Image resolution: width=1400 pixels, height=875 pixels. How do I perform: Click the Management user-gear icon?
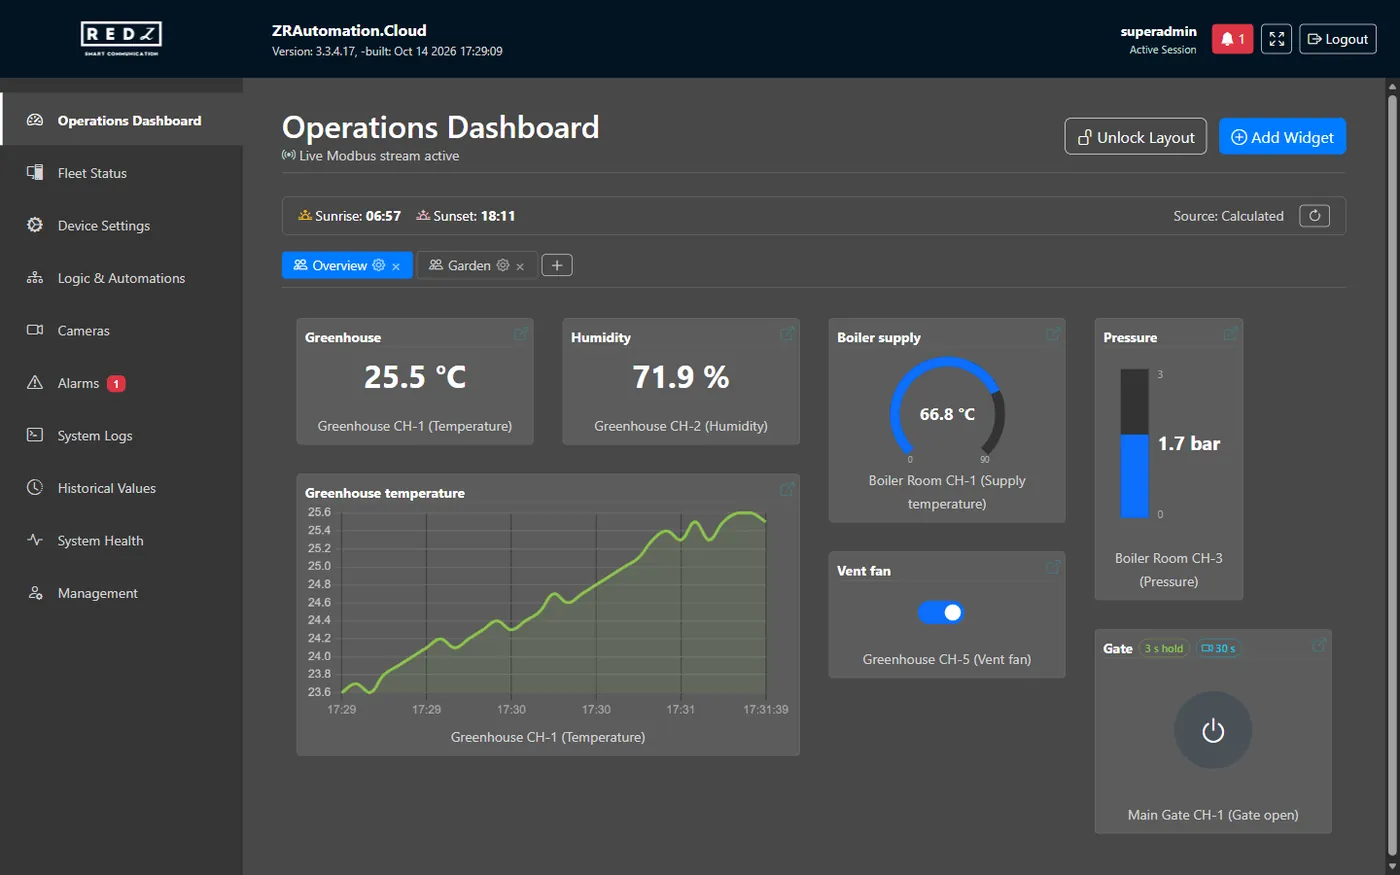pos(35,592)
